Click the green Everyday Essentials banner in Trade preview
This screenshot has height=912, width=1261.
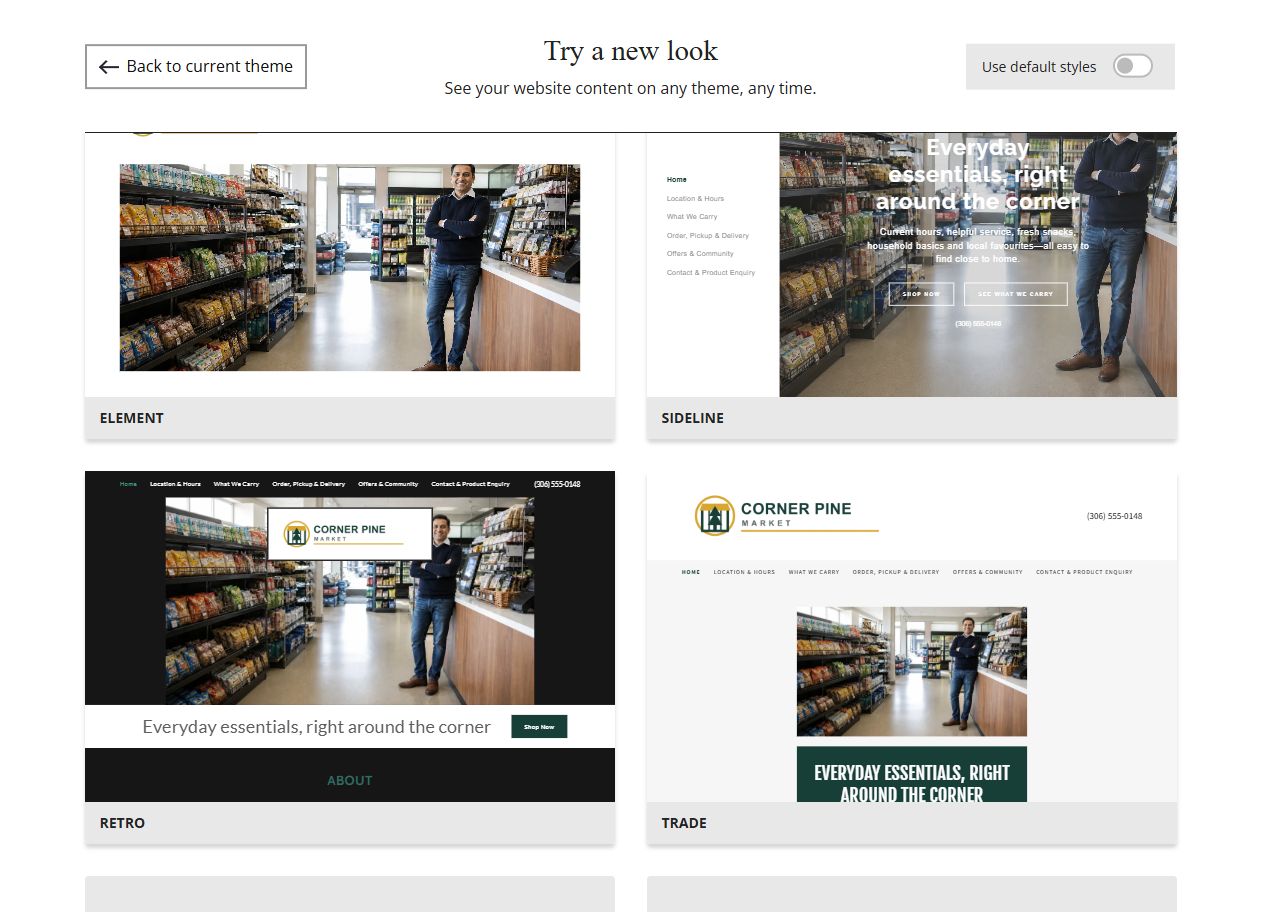click(x=912, y=774)
